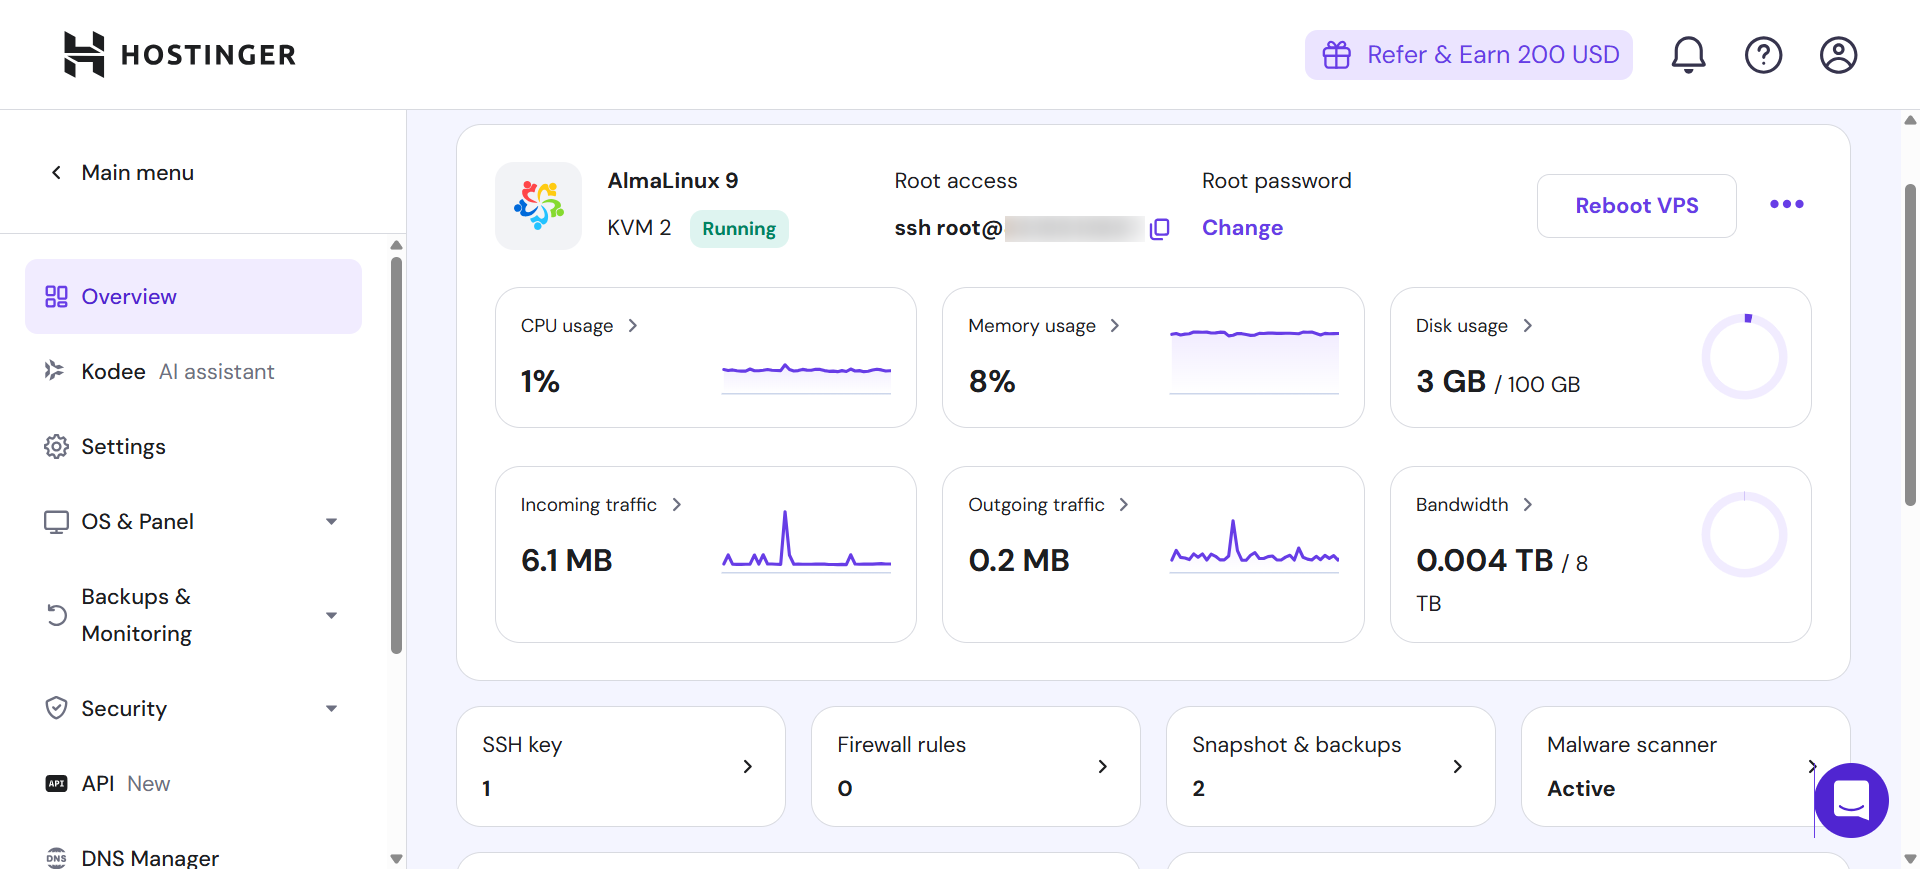Click the '1%' CPU value
This screenshot has height=869, width=1920.
click(x=540, y=382)
